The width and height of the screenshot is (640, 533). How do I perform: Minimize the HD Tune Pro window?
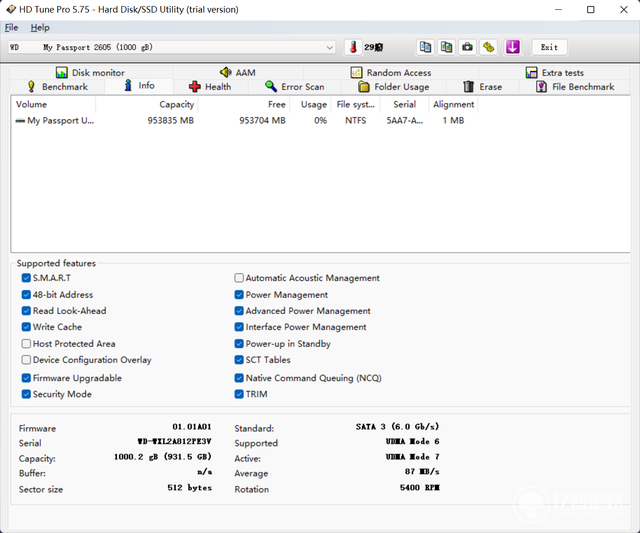[x=558, y=9]
